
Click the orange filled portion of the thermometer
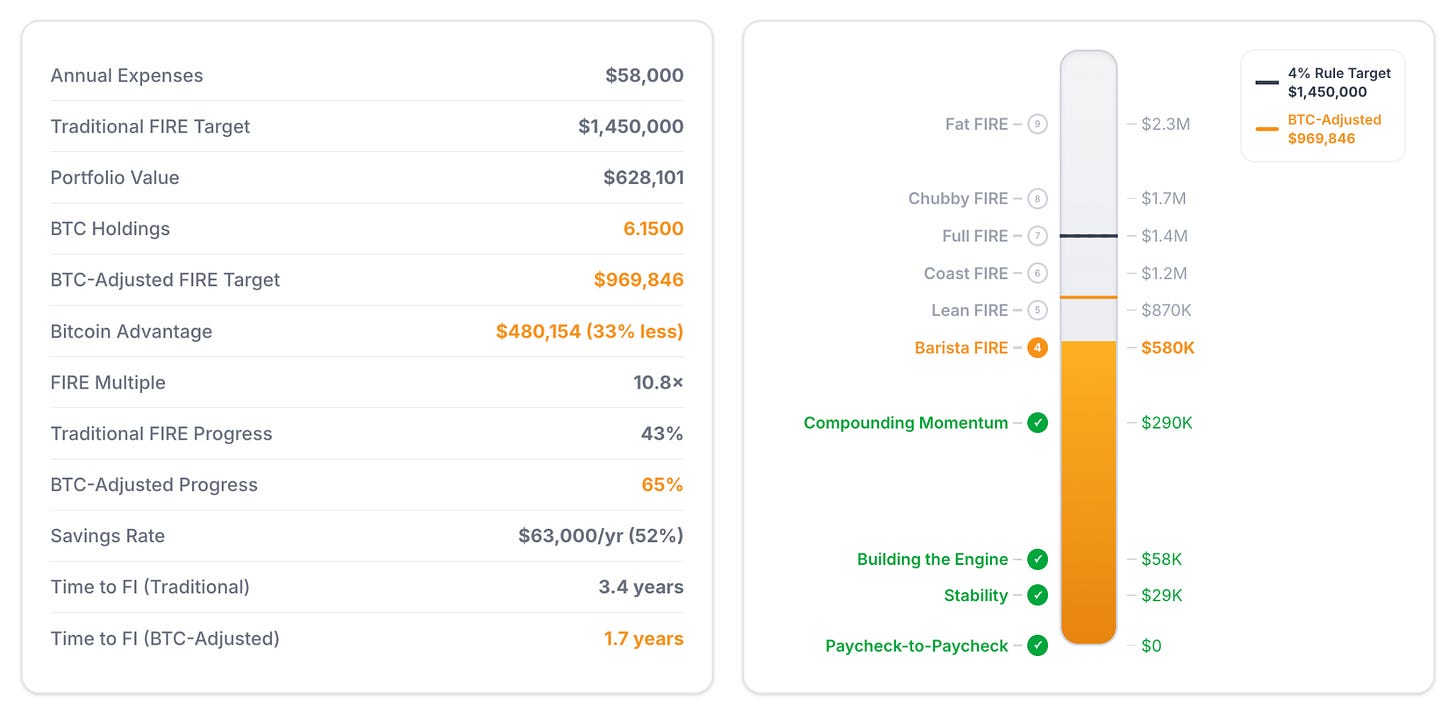coord(1088,490)
